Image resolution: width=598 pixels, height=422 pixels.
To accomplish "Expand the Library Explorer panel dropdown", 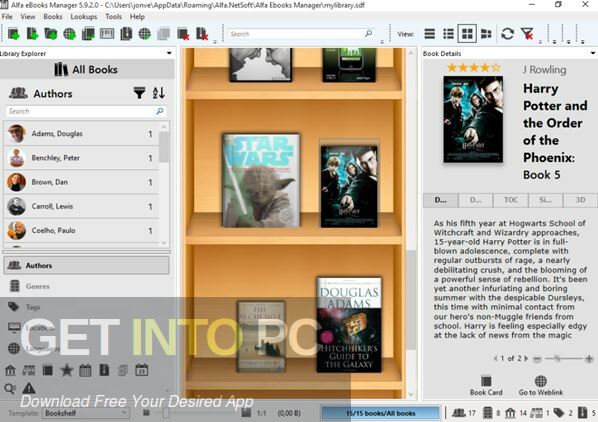I will (x=169, y=53).
